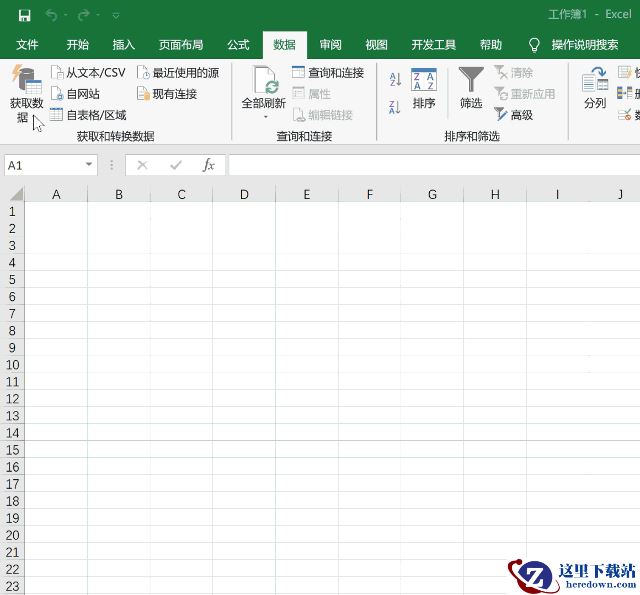Open the 文件 tab
Viewport: 640px width, 595px height.
point(27,44)
